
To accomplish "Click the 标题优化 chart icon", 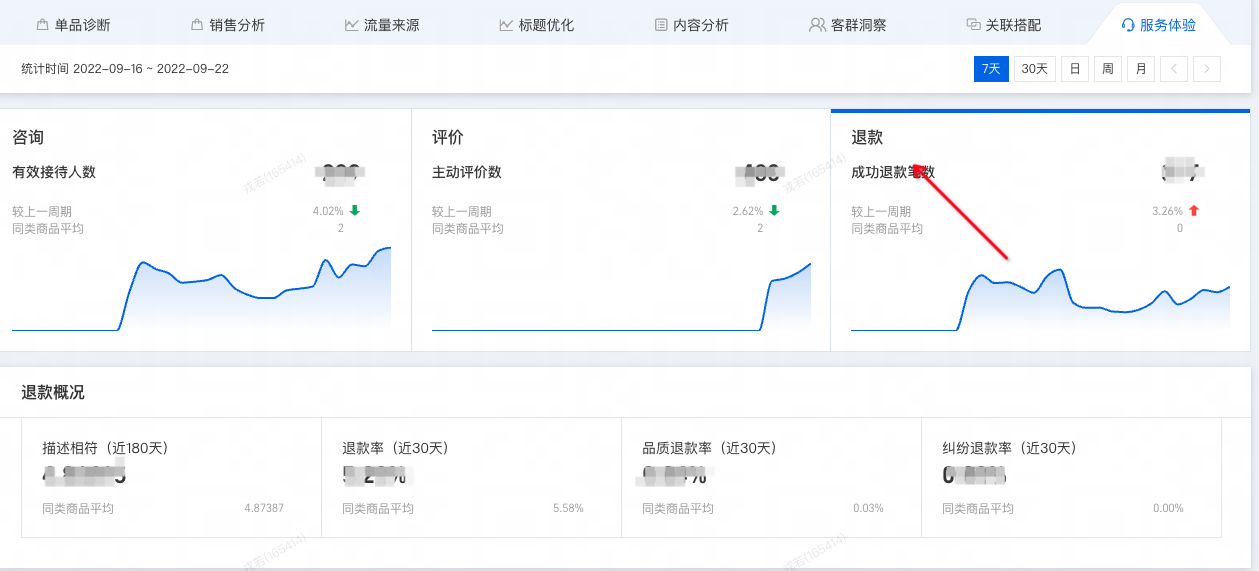I will pos(506,25).
